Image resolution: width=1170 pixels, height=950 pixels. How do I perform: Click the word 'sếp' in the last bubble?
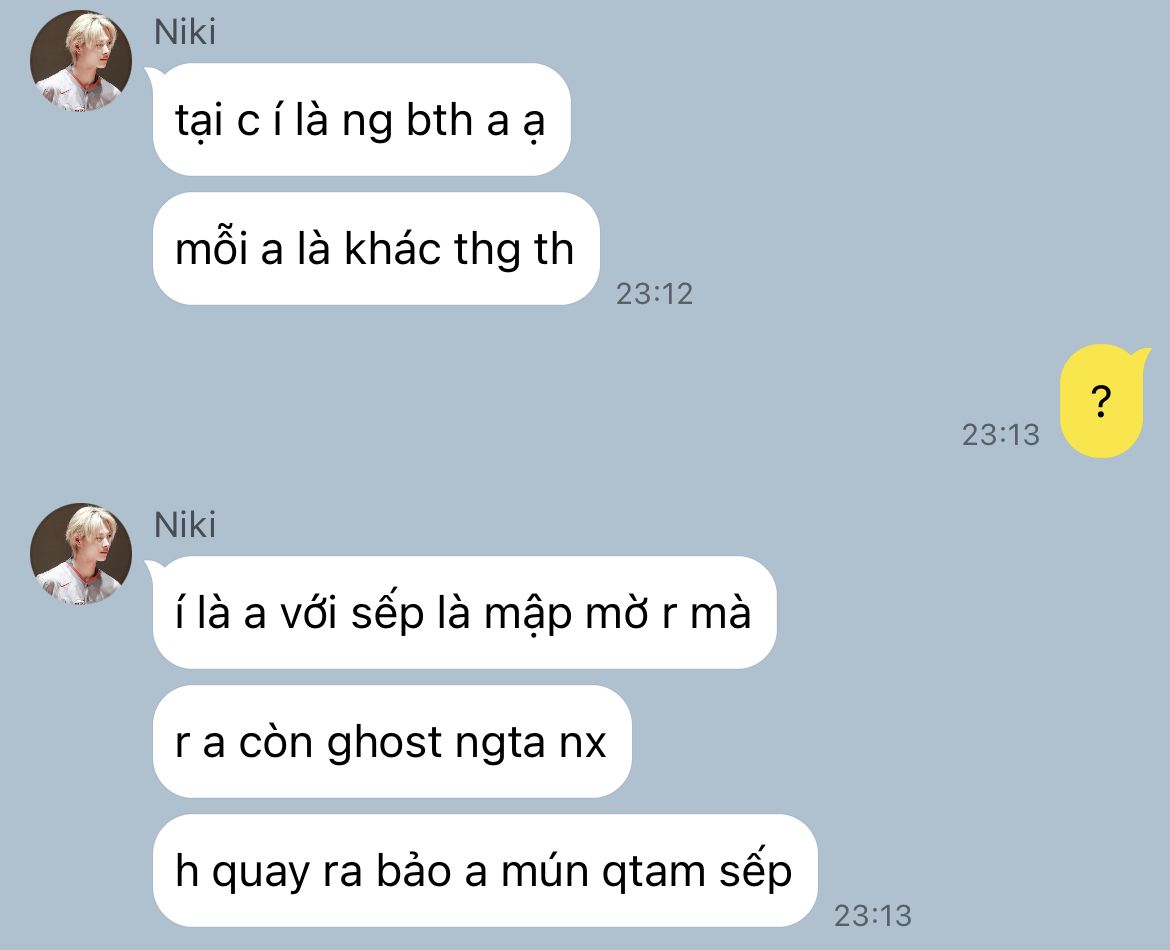755,872
